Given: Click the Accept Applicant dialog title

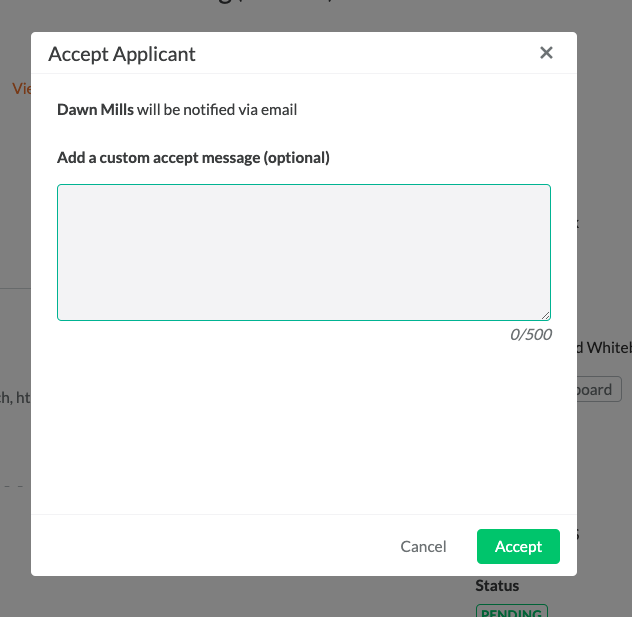Looking at the screenshot, I should coord(122,54).
